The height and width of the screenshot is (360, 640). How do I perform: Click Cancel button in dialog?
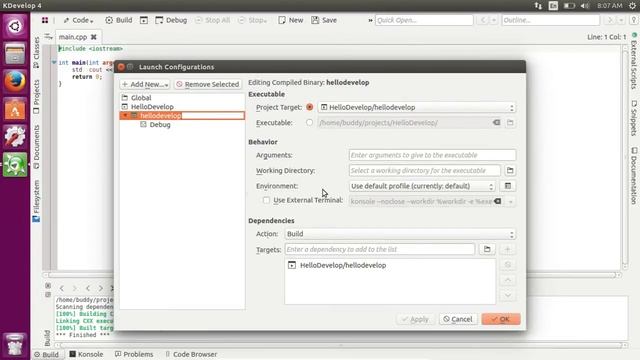[458, 319]
